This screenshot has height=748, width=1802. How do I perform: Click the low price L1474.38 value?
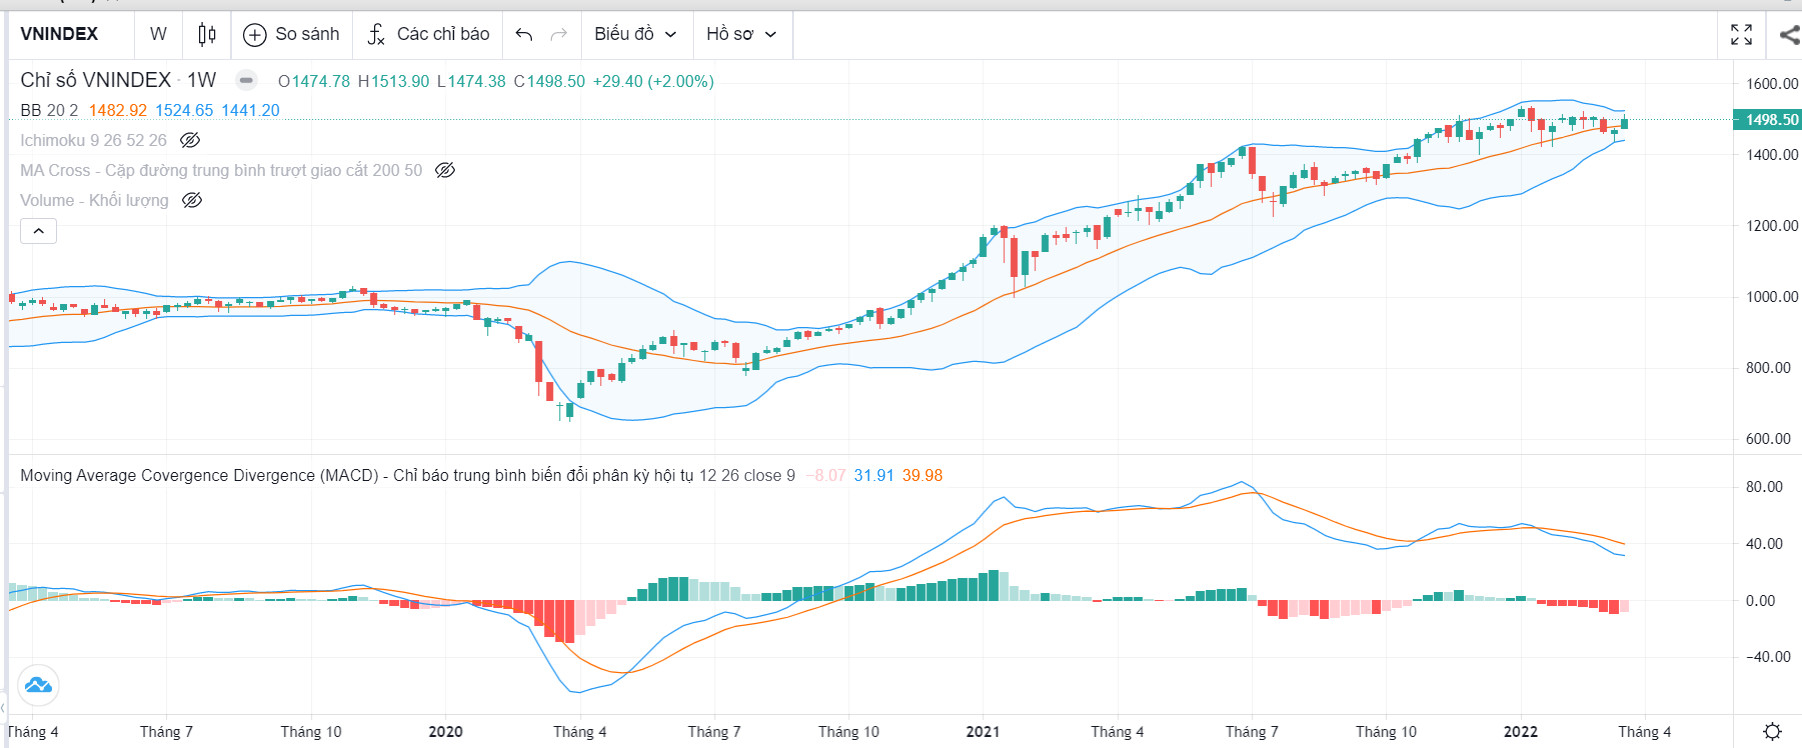coord(471,81)
